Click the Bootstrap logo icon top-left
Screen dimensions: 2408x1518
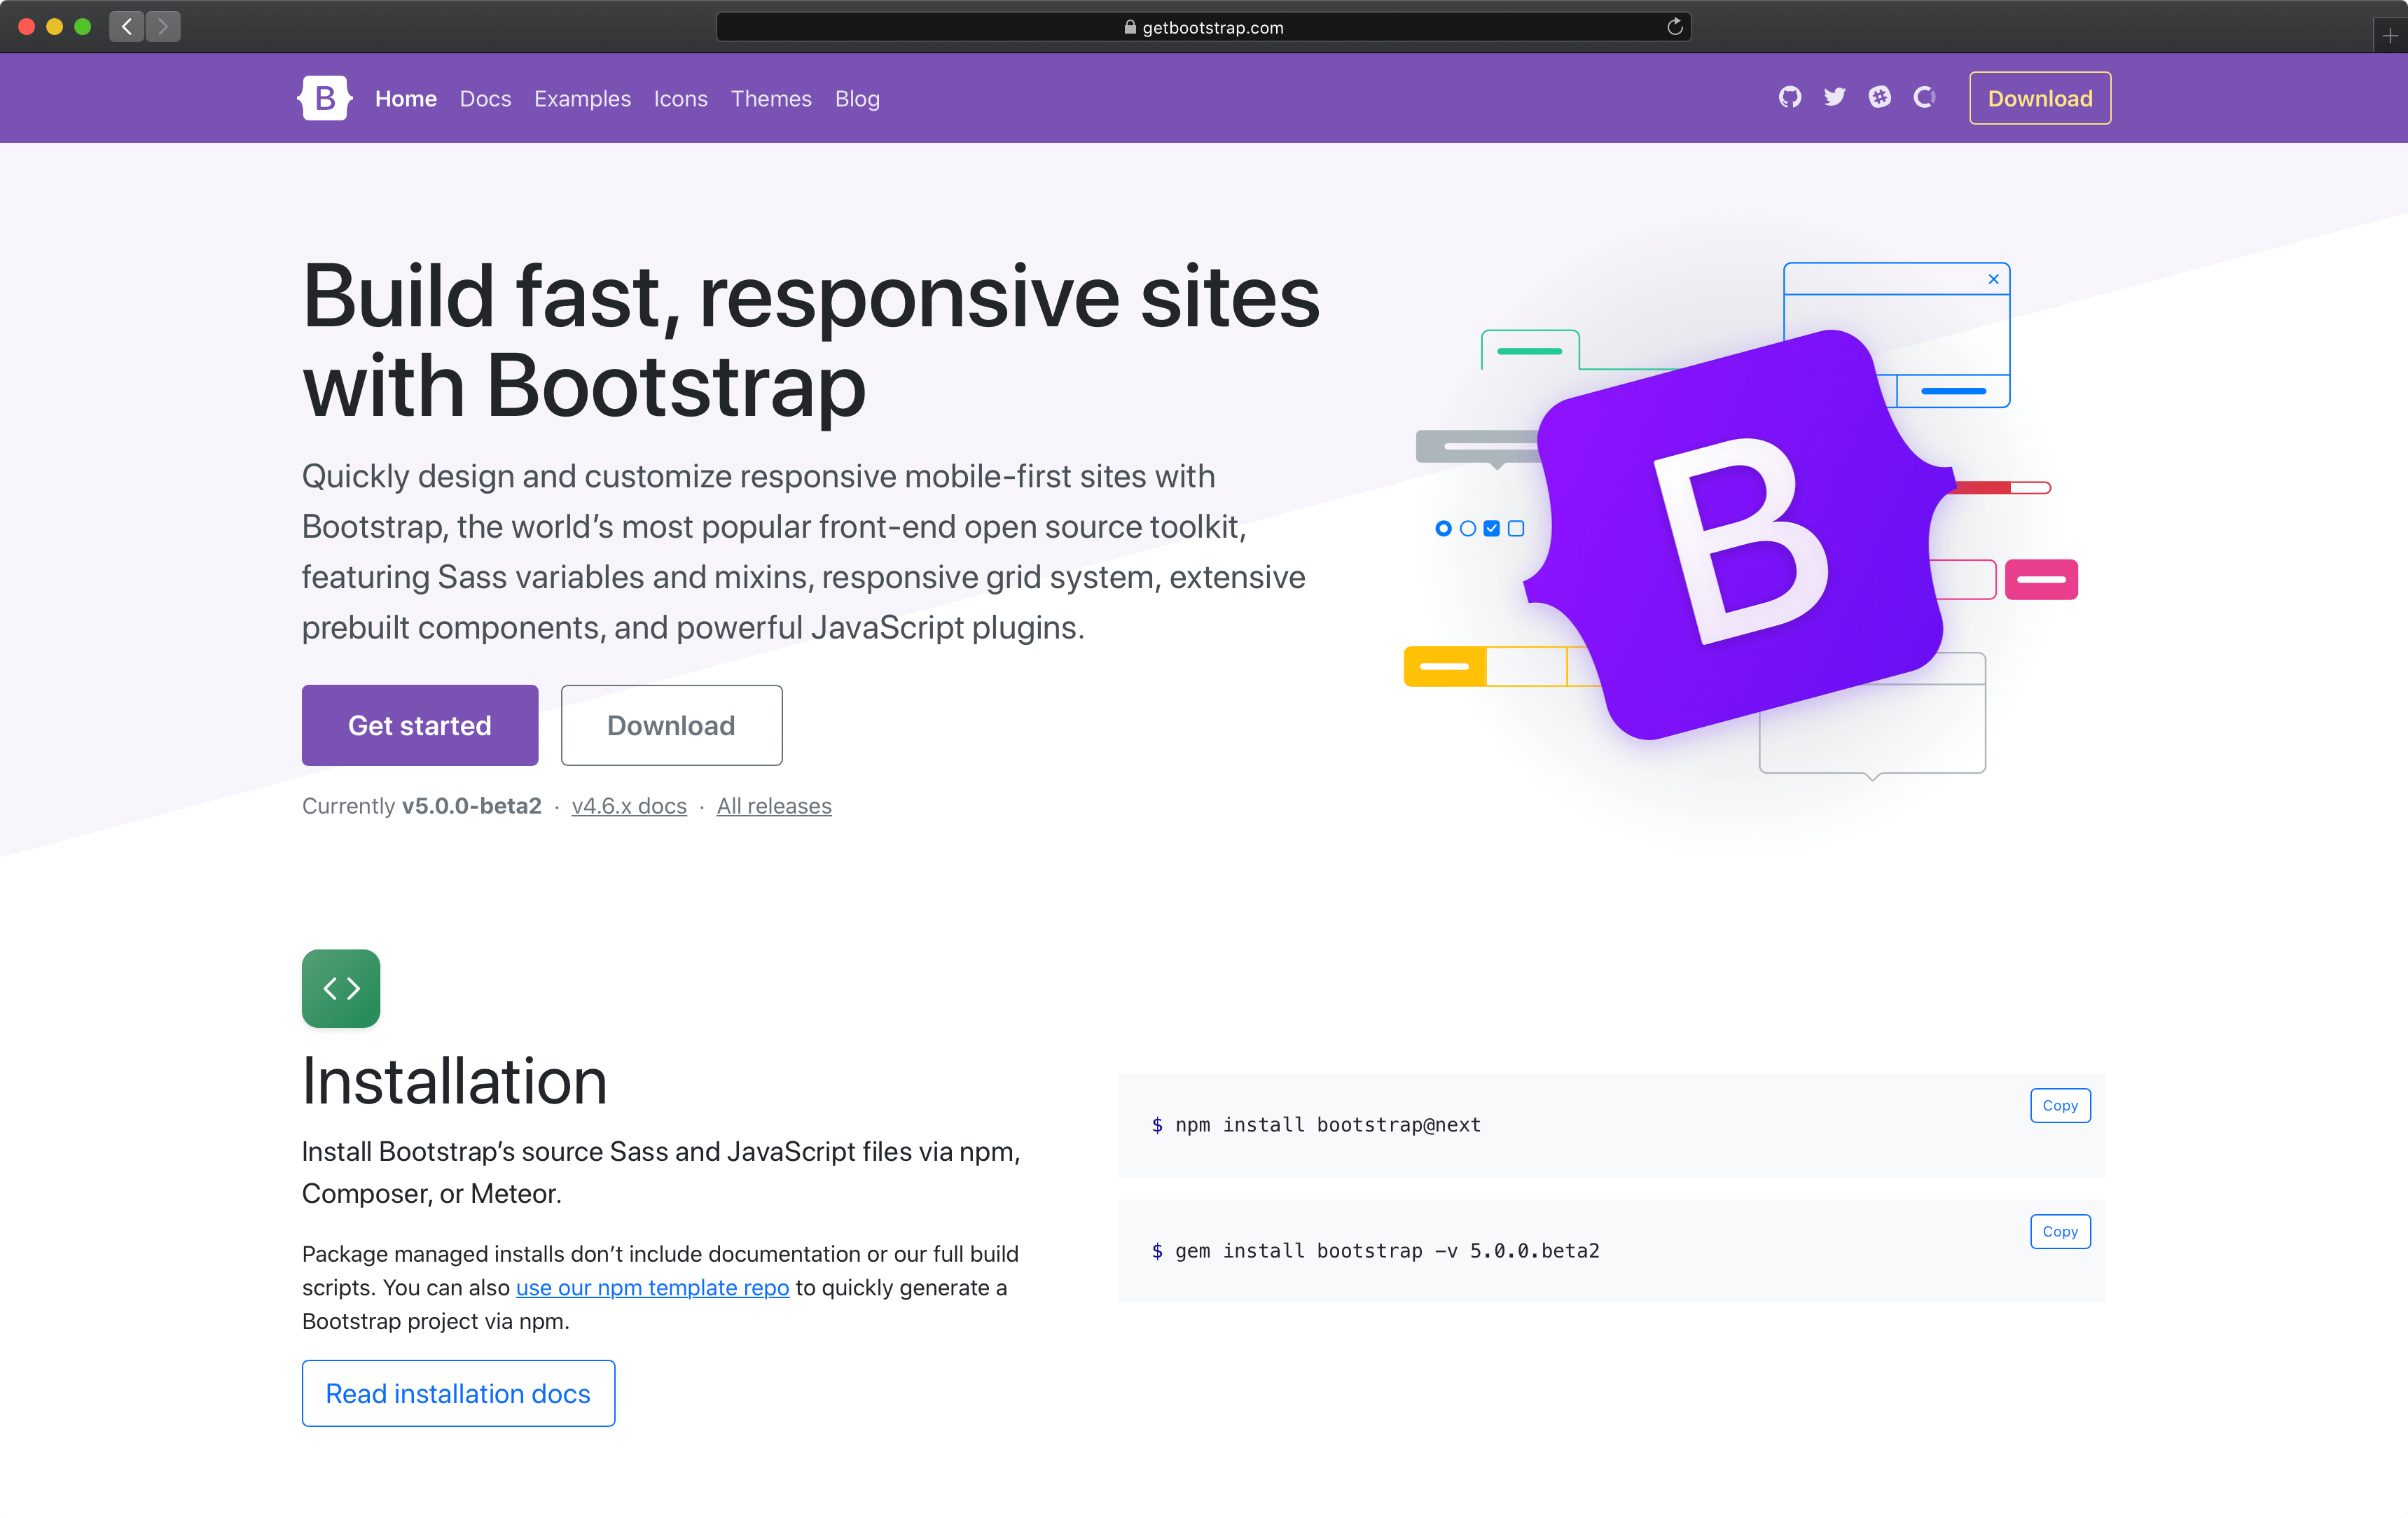324,98
